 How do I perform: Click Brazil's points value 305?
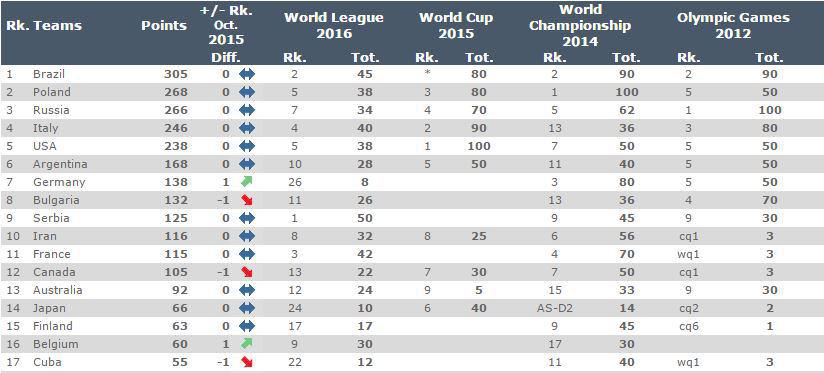pyautogui.click(x=176, y=74)
